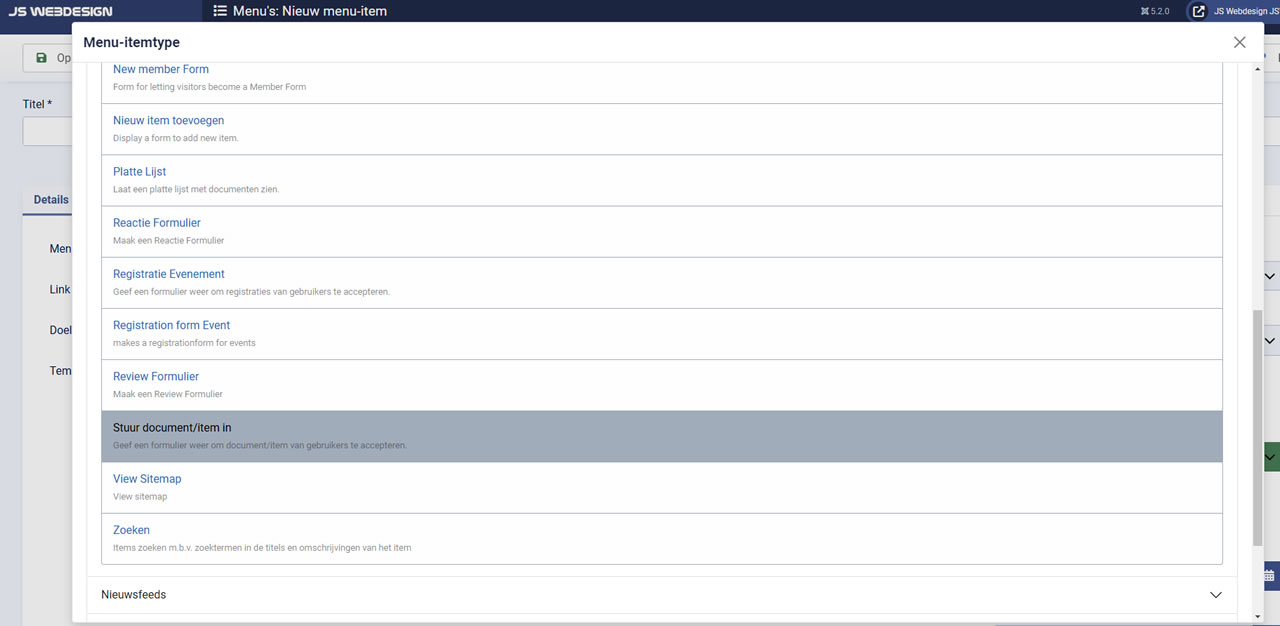Click 'Laat een platte lijst met documenten zien.' text
The width and height of the screenshot is (1280, 626).
(196, 189)
